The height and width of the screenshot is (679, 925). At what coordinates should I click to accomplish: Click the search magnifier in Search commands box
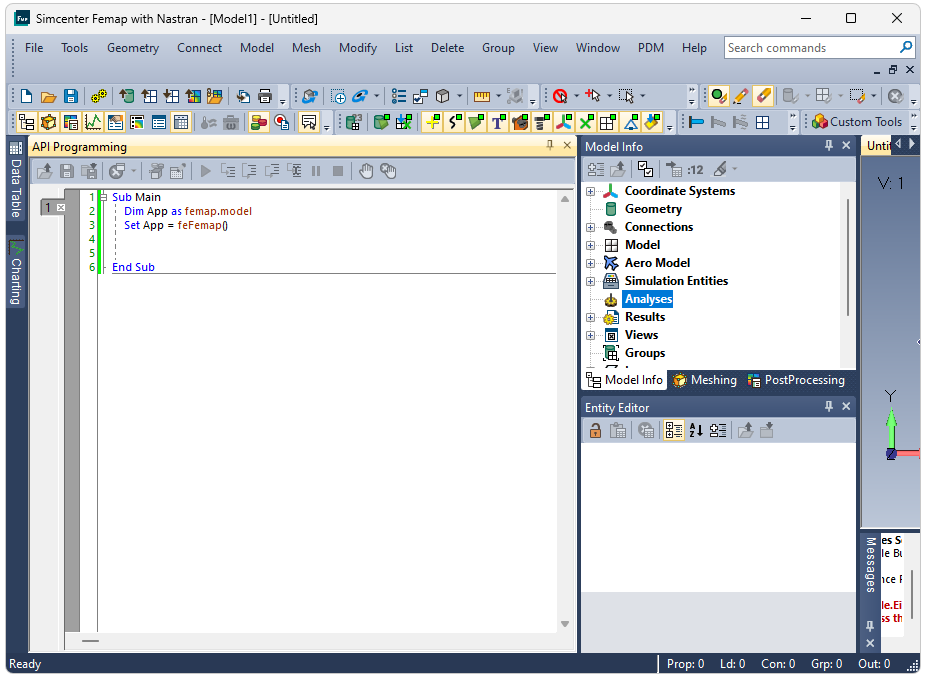coord(906,47)
